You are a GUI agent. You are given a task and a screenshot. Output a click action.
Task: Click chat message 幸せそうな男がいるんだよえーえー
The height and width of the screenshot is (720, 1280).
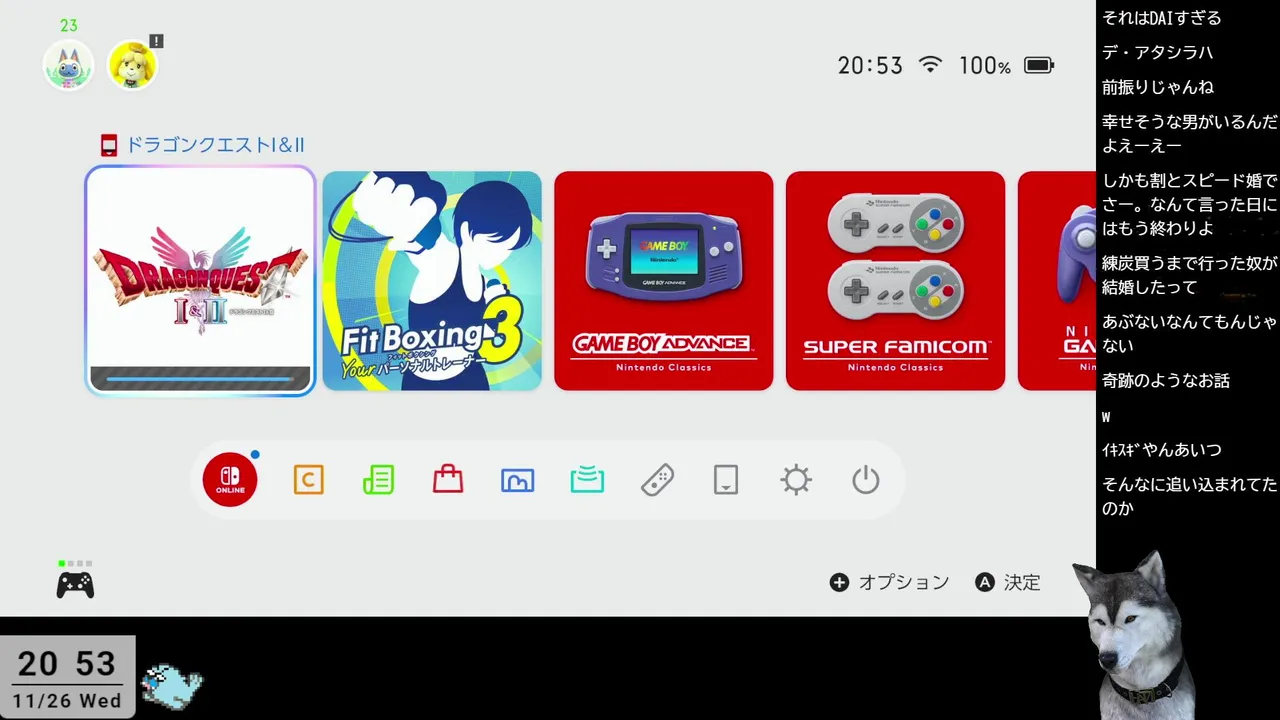pos(1189,133)
